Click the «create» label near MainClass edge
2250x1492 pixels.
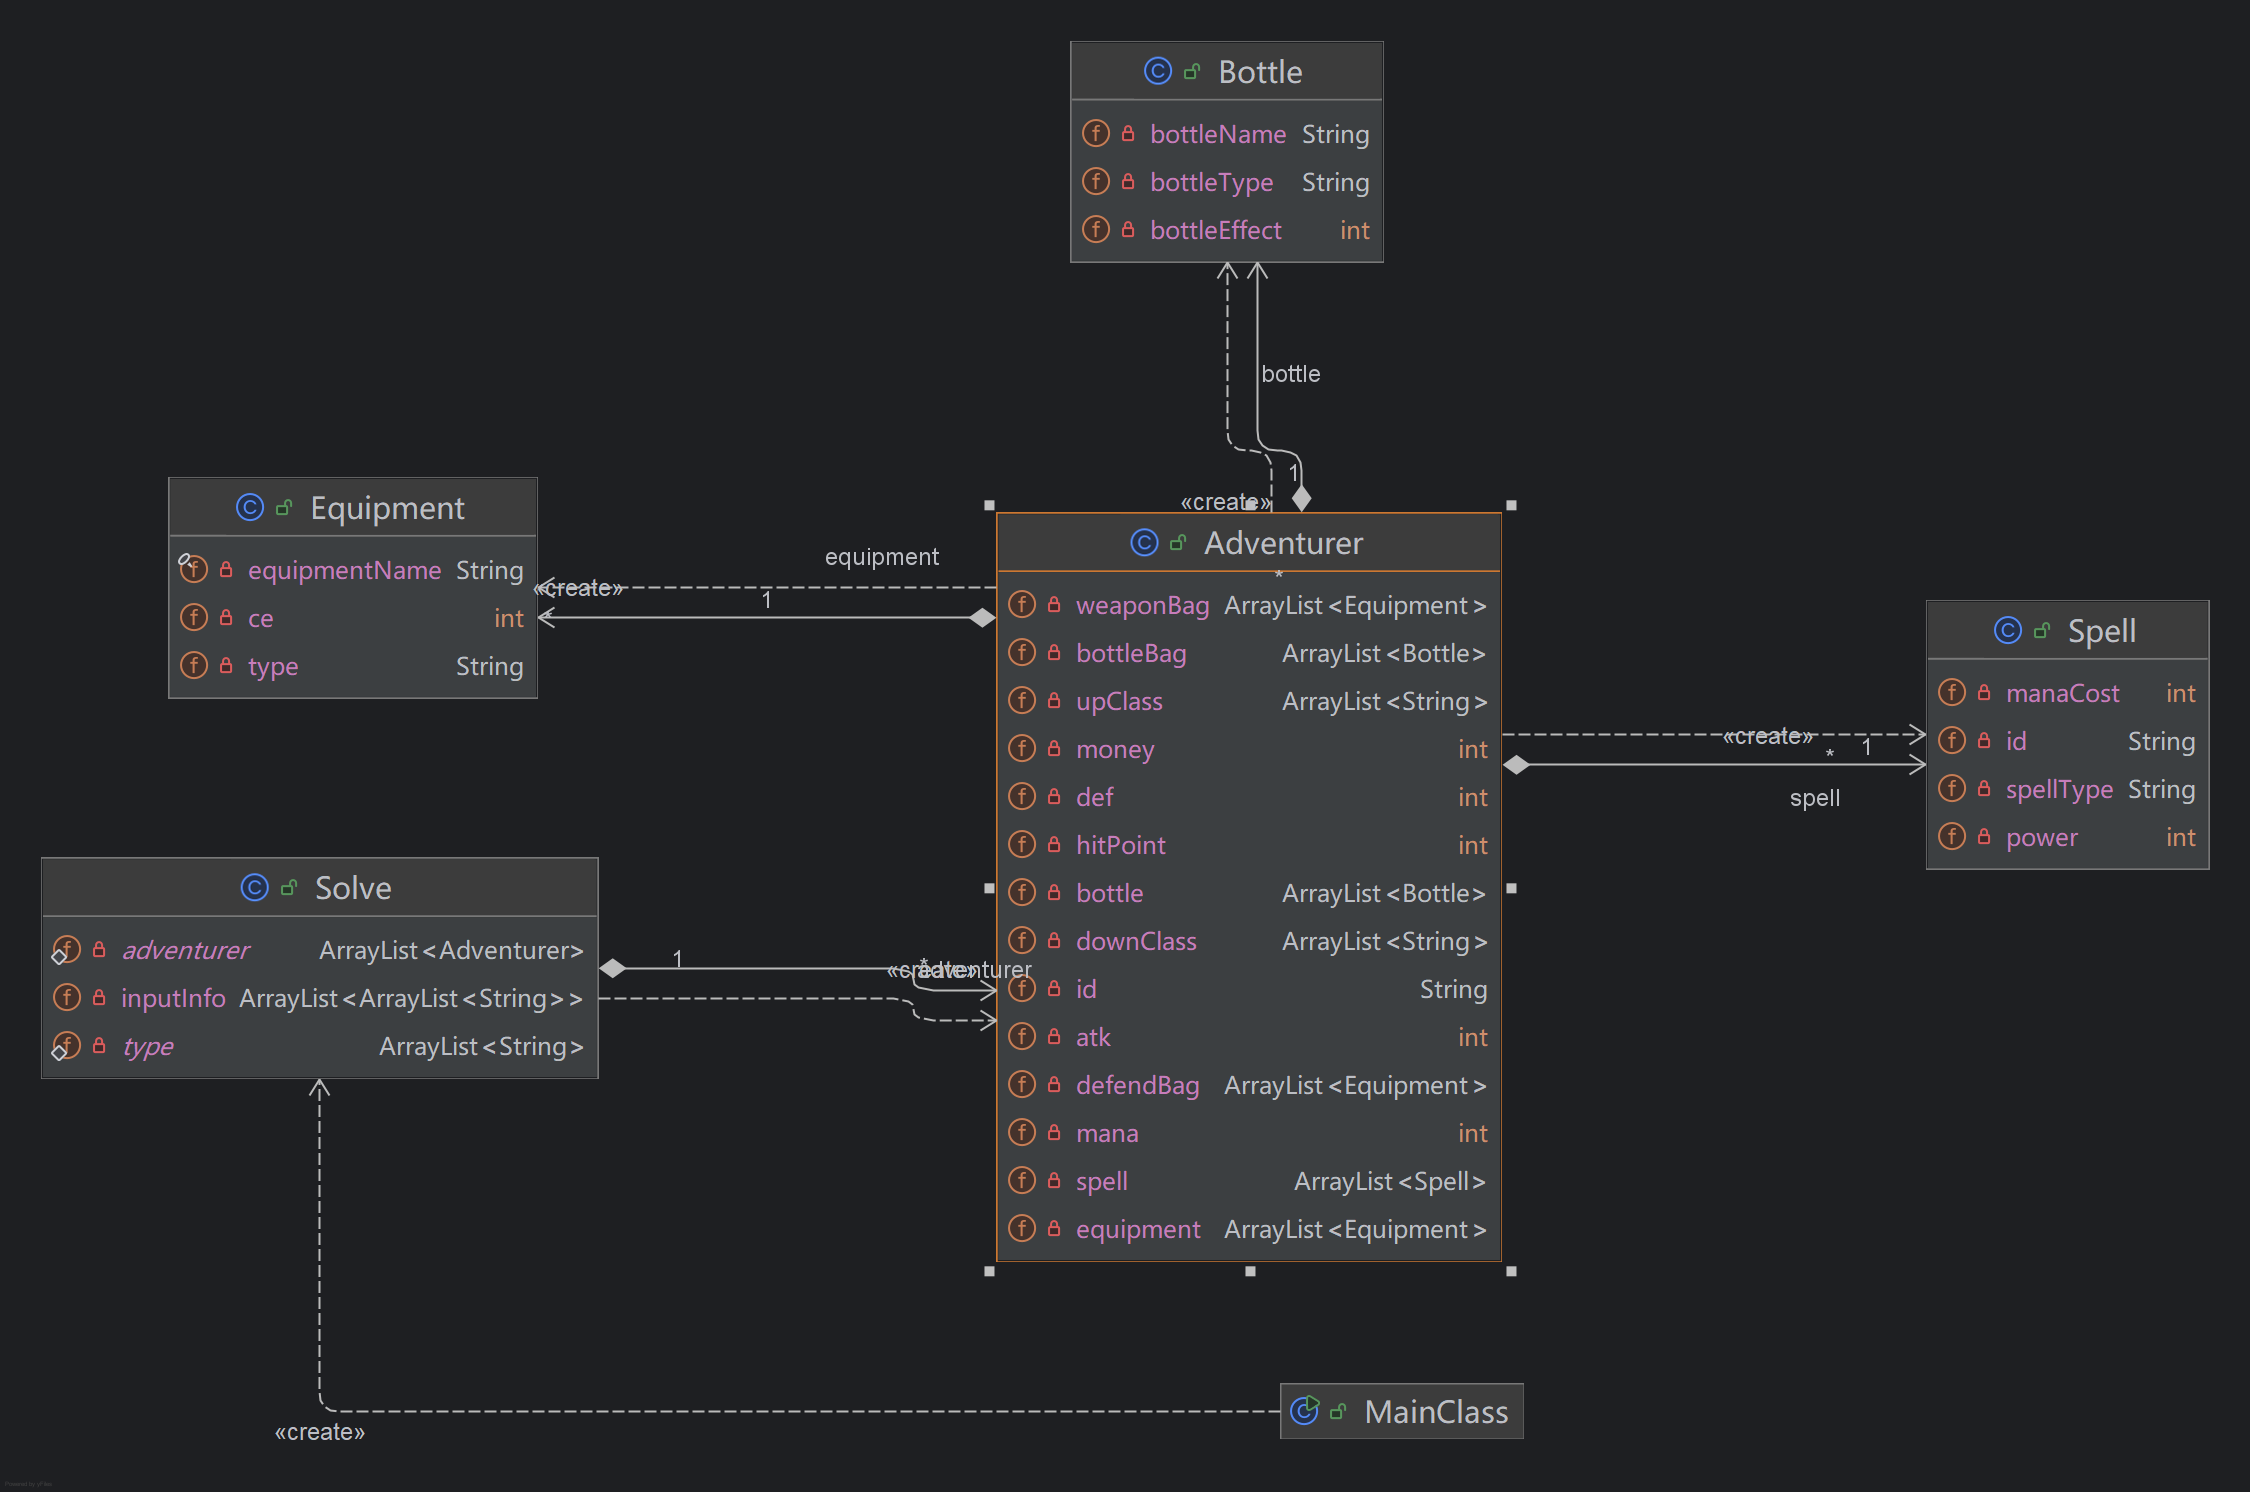click(320, 1432)
